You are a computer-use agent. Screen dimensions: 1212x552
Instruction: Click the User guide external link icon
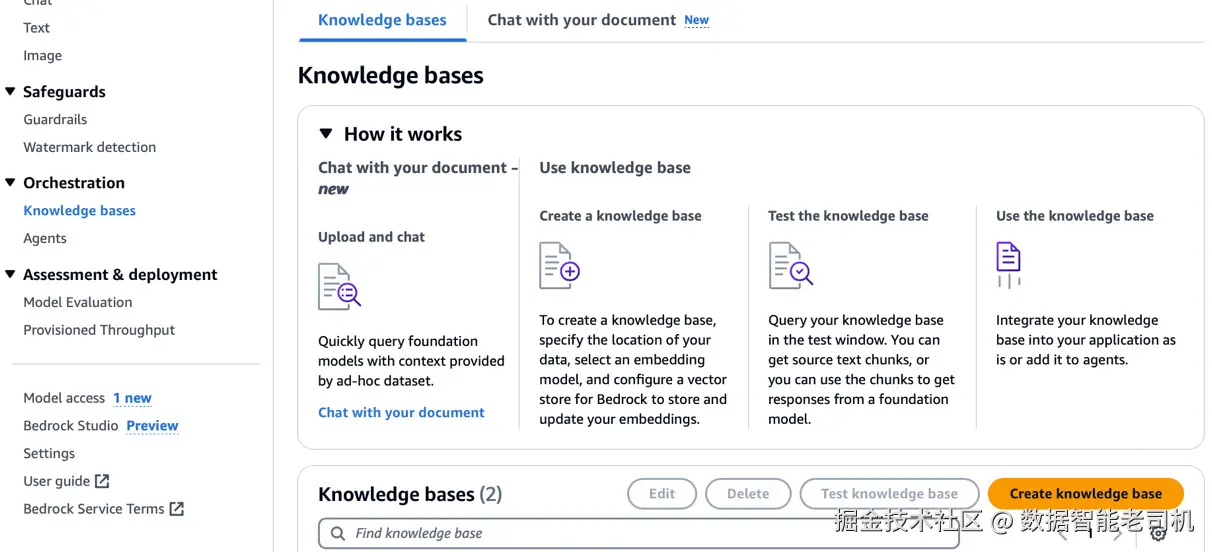102,481
